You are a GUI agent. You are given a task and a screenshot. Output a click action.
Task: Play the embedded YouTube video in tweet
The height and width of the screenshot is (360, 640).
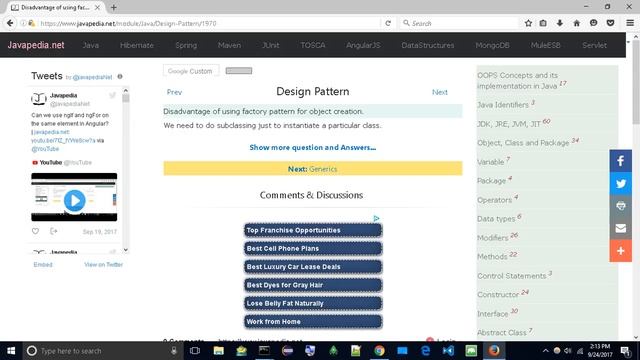[74, 200]
